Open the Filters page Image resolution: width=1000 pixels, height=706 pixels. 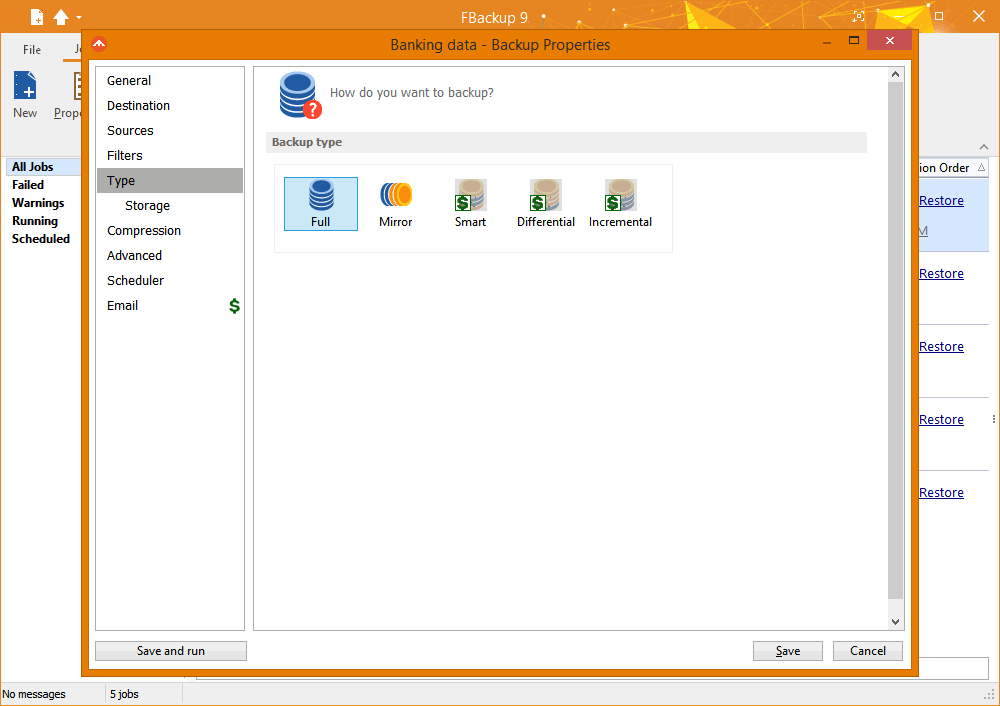[x=170, y=156]
